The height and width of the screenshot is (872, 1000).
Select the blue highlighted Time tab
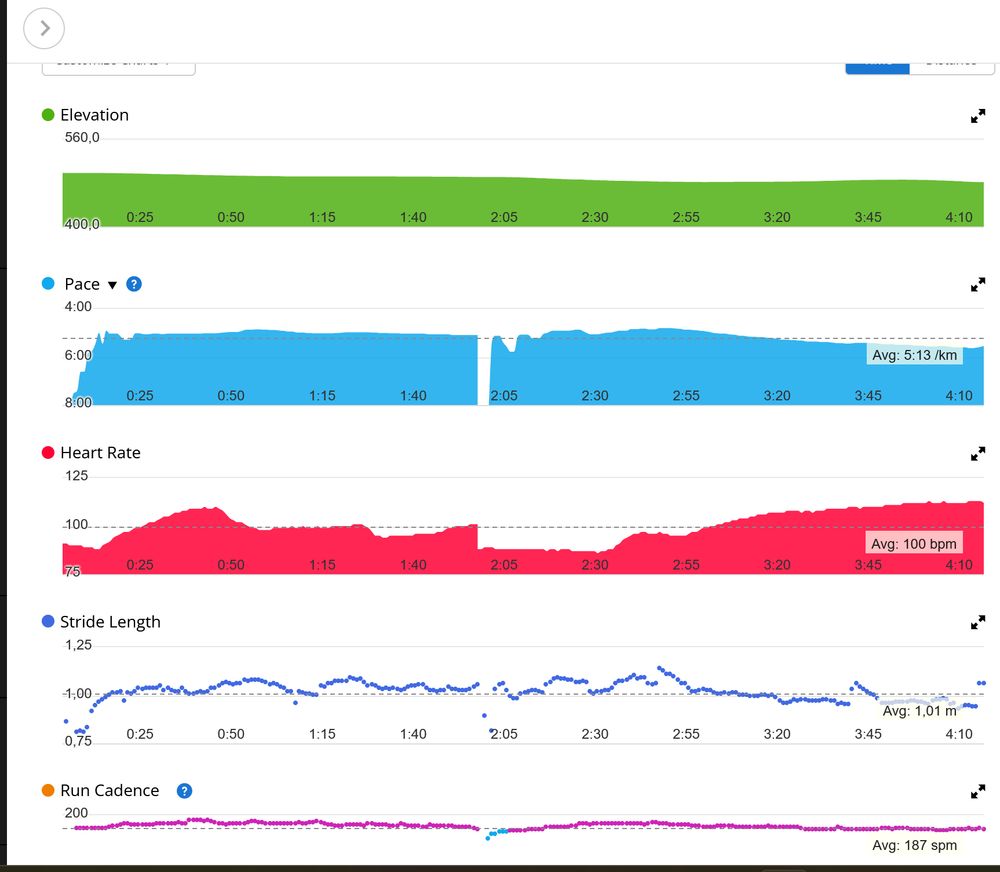tap(878, 68)
